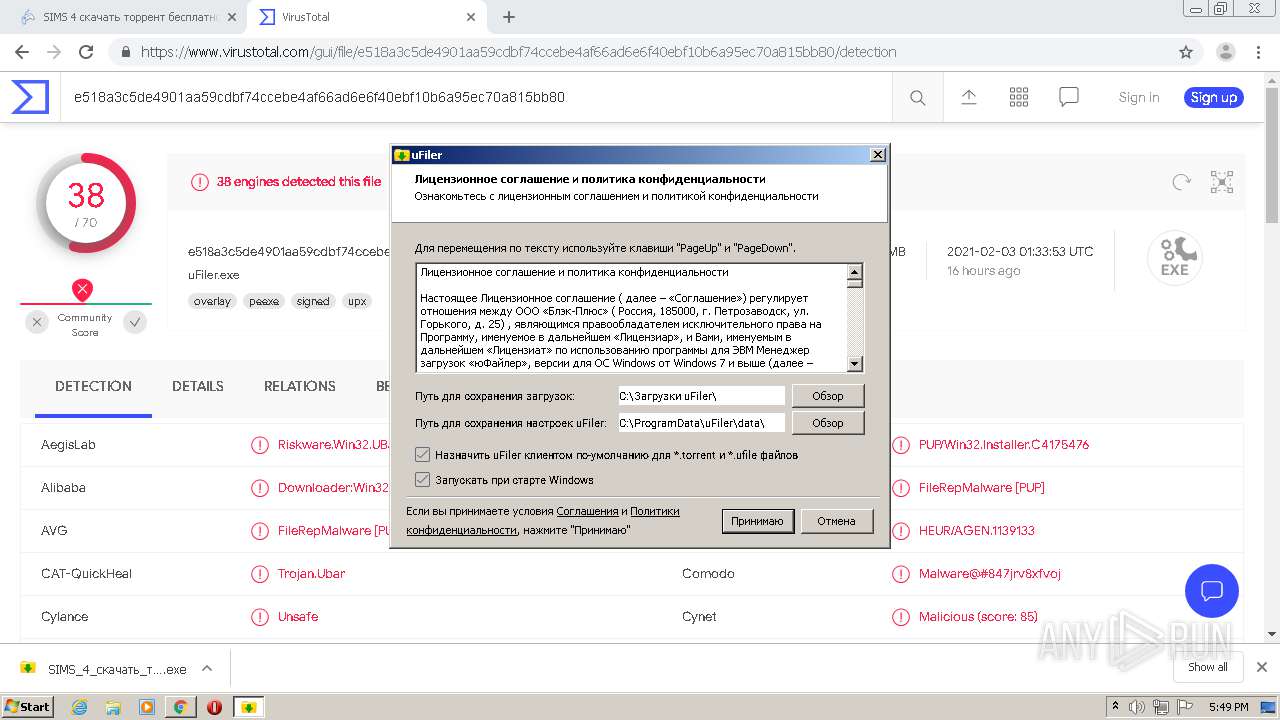
Task: Click the Internet Explorer taskbar icon
Action: pos(79,707)
